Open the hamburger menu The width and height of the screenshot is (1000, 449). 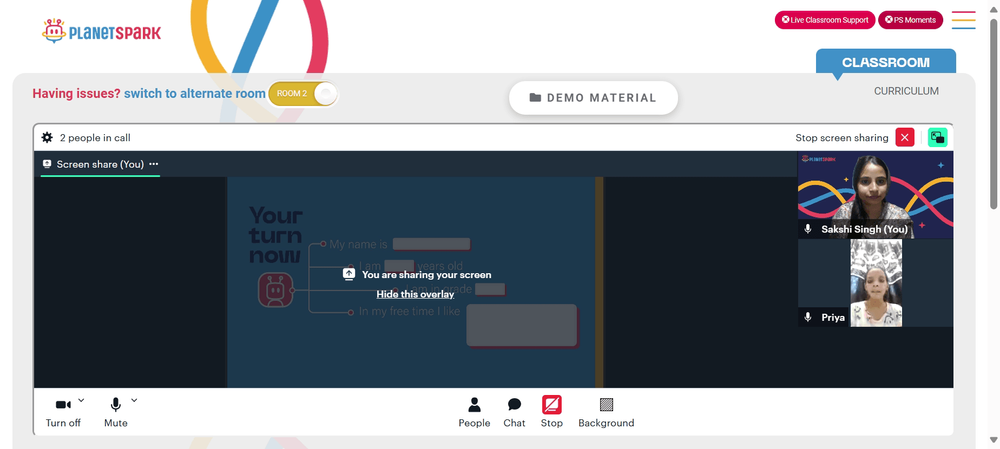[x=964, y=20]
